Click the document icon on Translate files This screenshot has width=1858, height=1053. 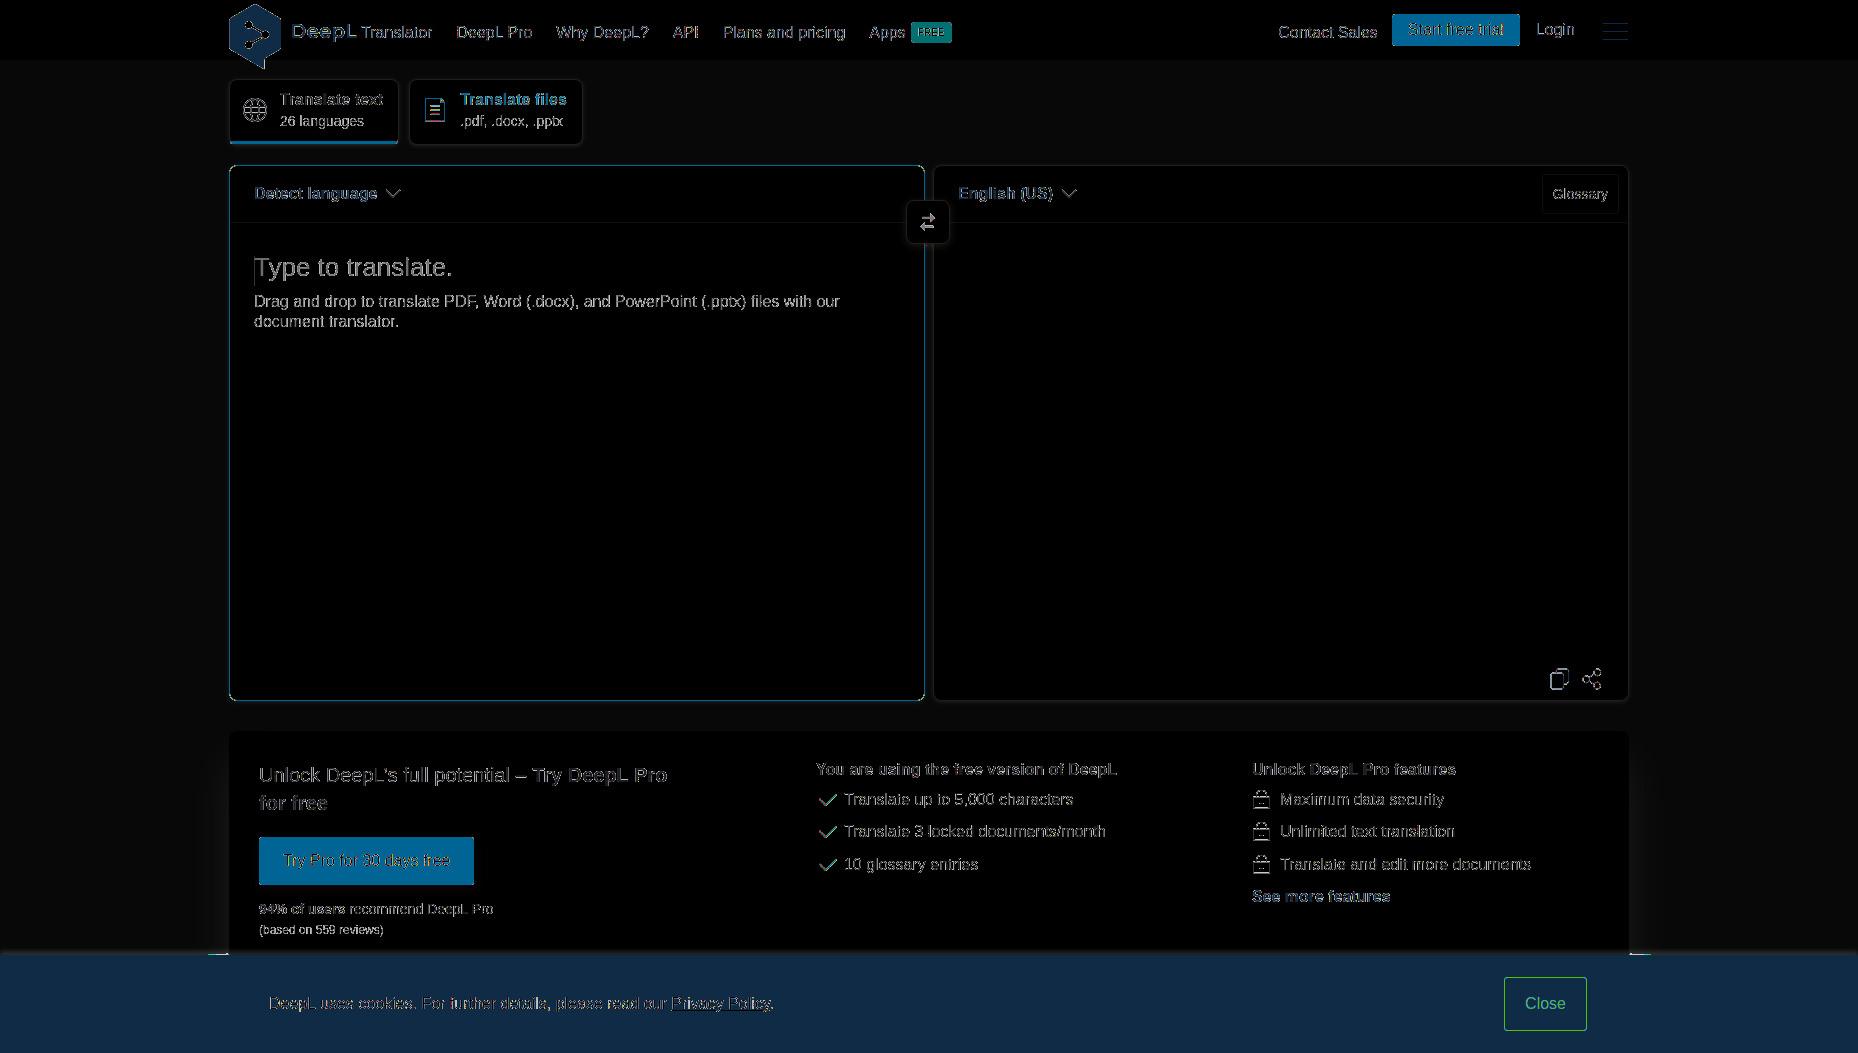[x=435, y=110]
